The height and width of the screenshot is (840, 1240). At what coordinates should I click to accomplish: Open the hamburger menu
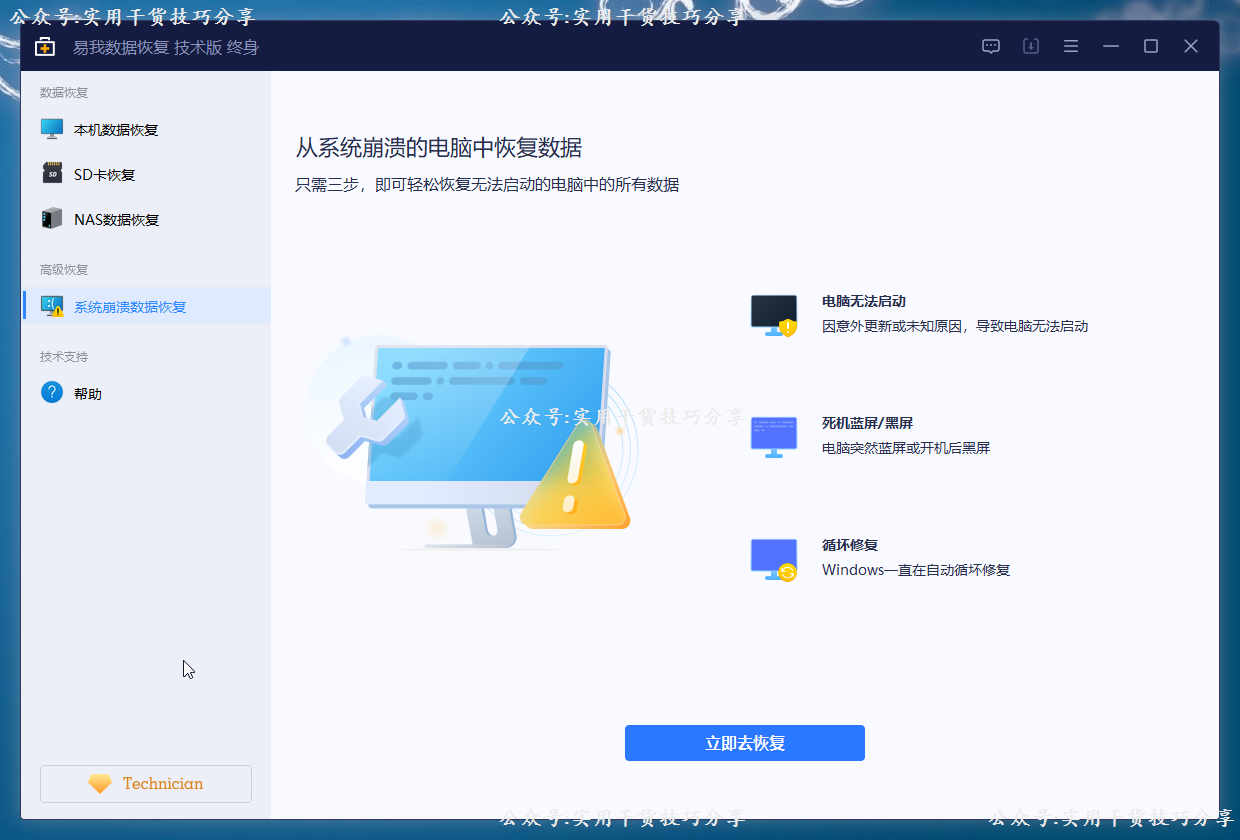click(x=1070, y=46)
